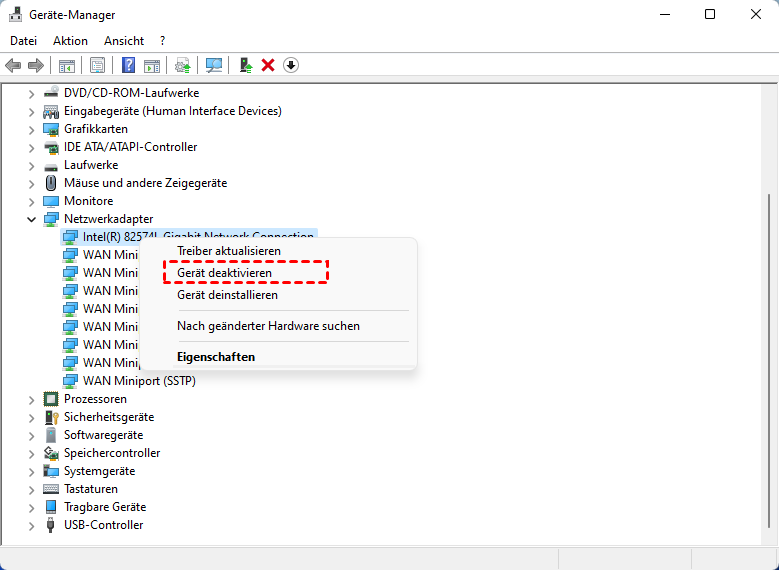Image resolution: width=779 pixels, height=570 pixels.
Task: Click the DVD/CD-ROM-Laufwerke drive icon
Action: pos(51,93)
